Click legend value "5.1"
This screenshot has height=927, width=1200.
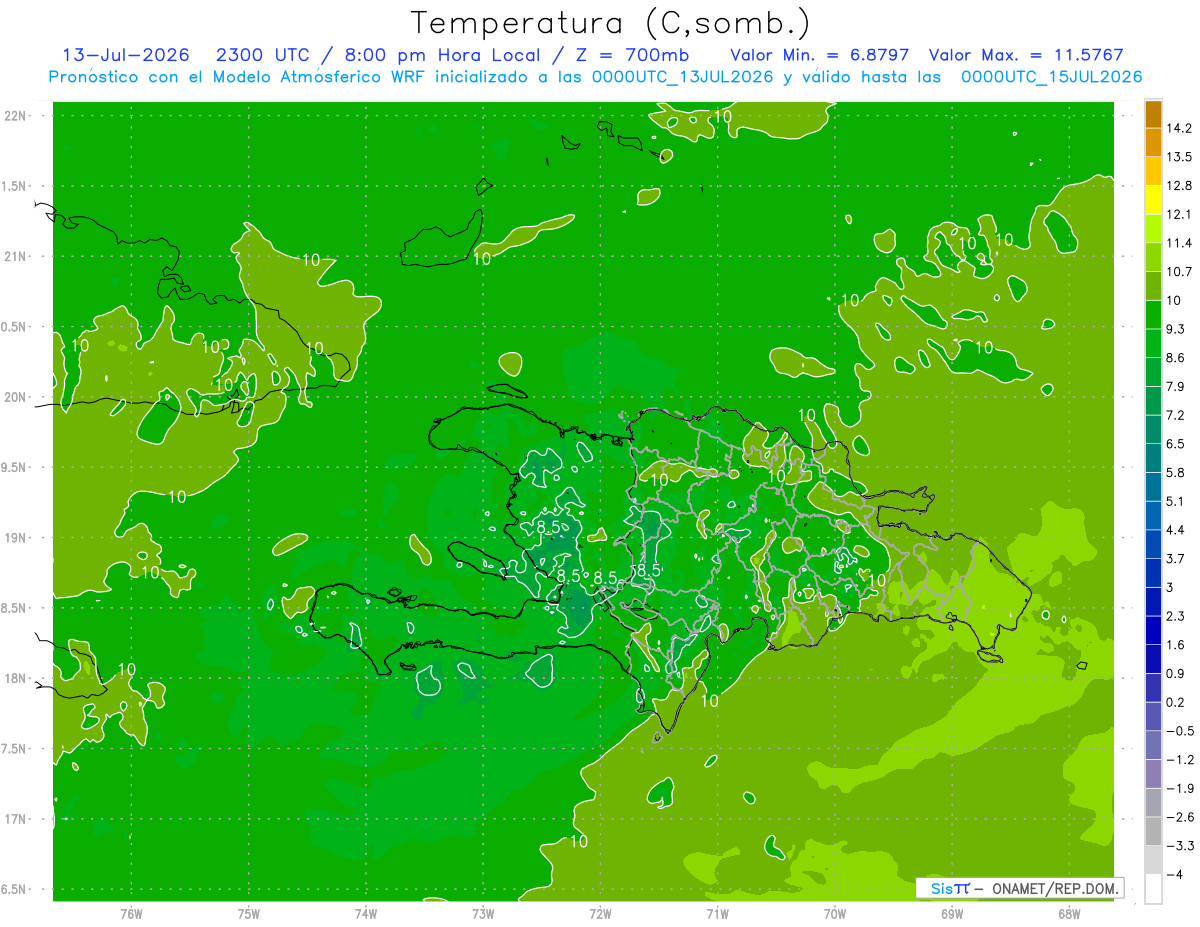(1176, 501)
